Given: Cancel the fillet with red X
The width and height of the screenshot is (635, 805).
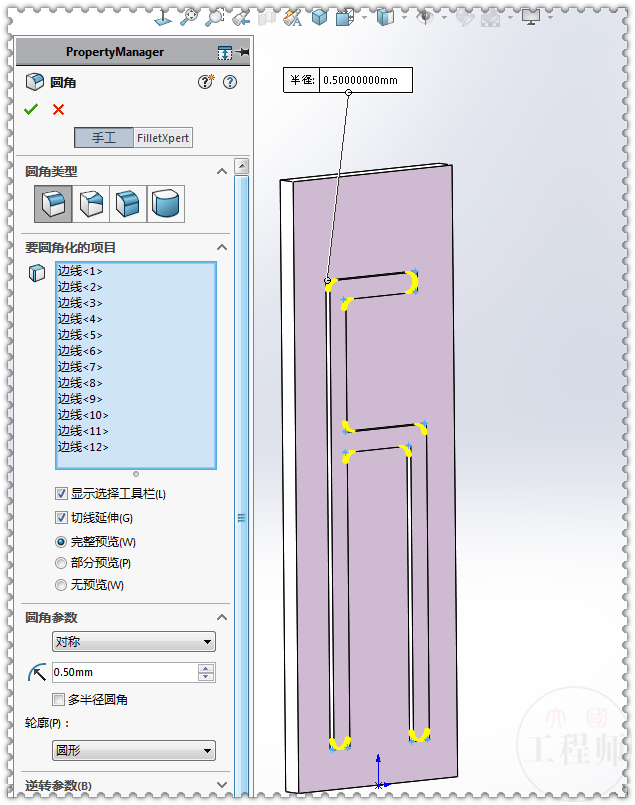Looking at the screenshot, I should (x=59, y=109).
